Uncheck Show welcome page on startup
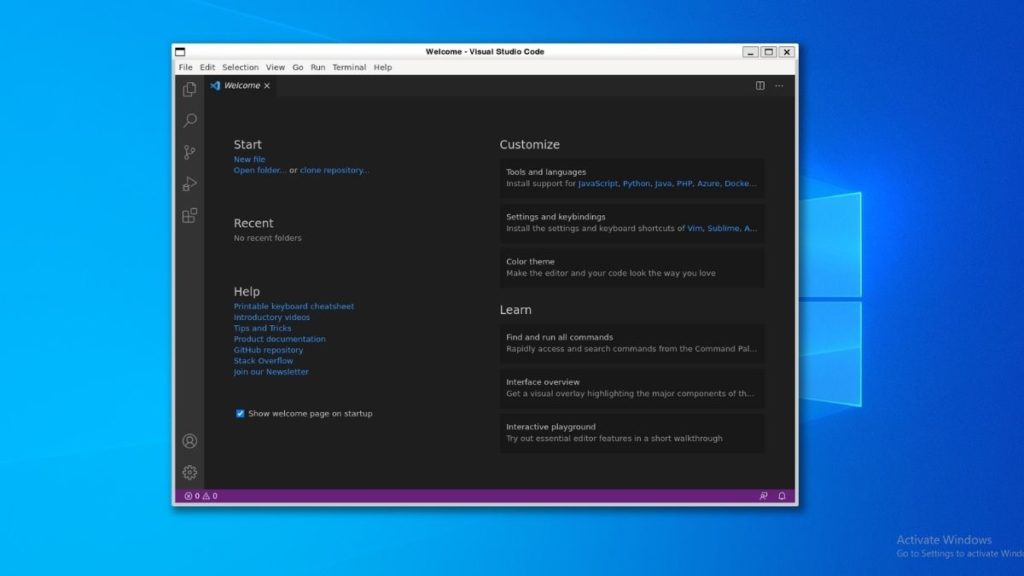The height and width of the screenshot is (576, 1024). (x=239, y=413)
